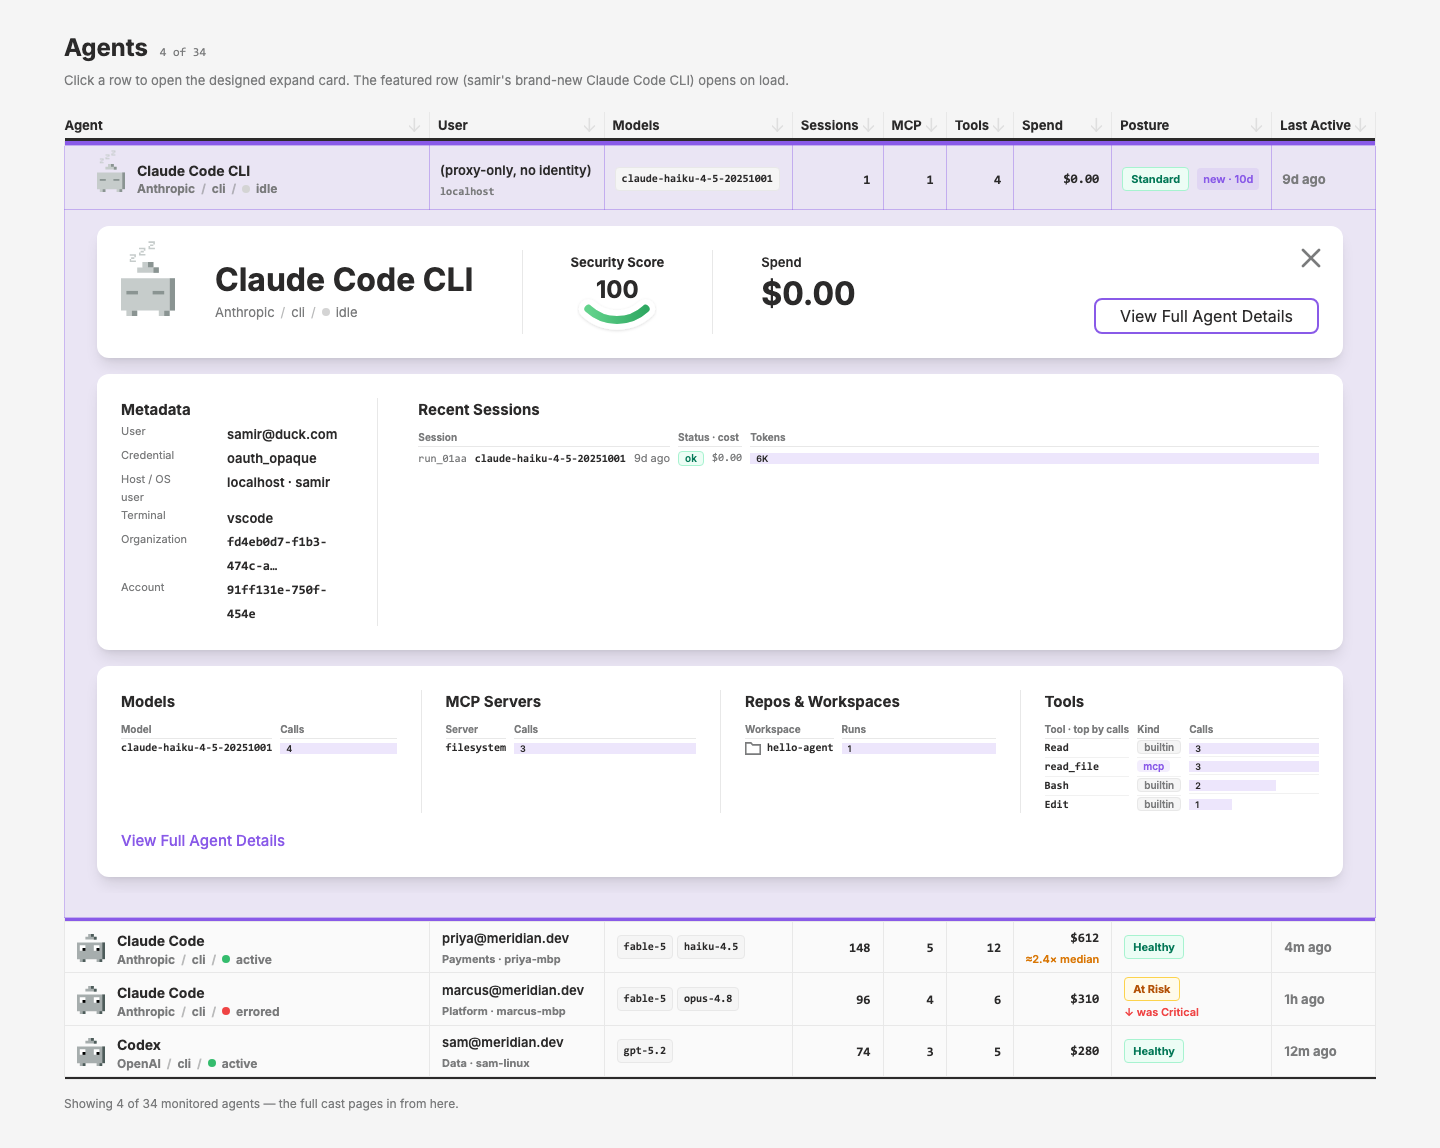Sort table by Last Active column arrow
The image size is (1440, 1148).
click(1361, 125)
